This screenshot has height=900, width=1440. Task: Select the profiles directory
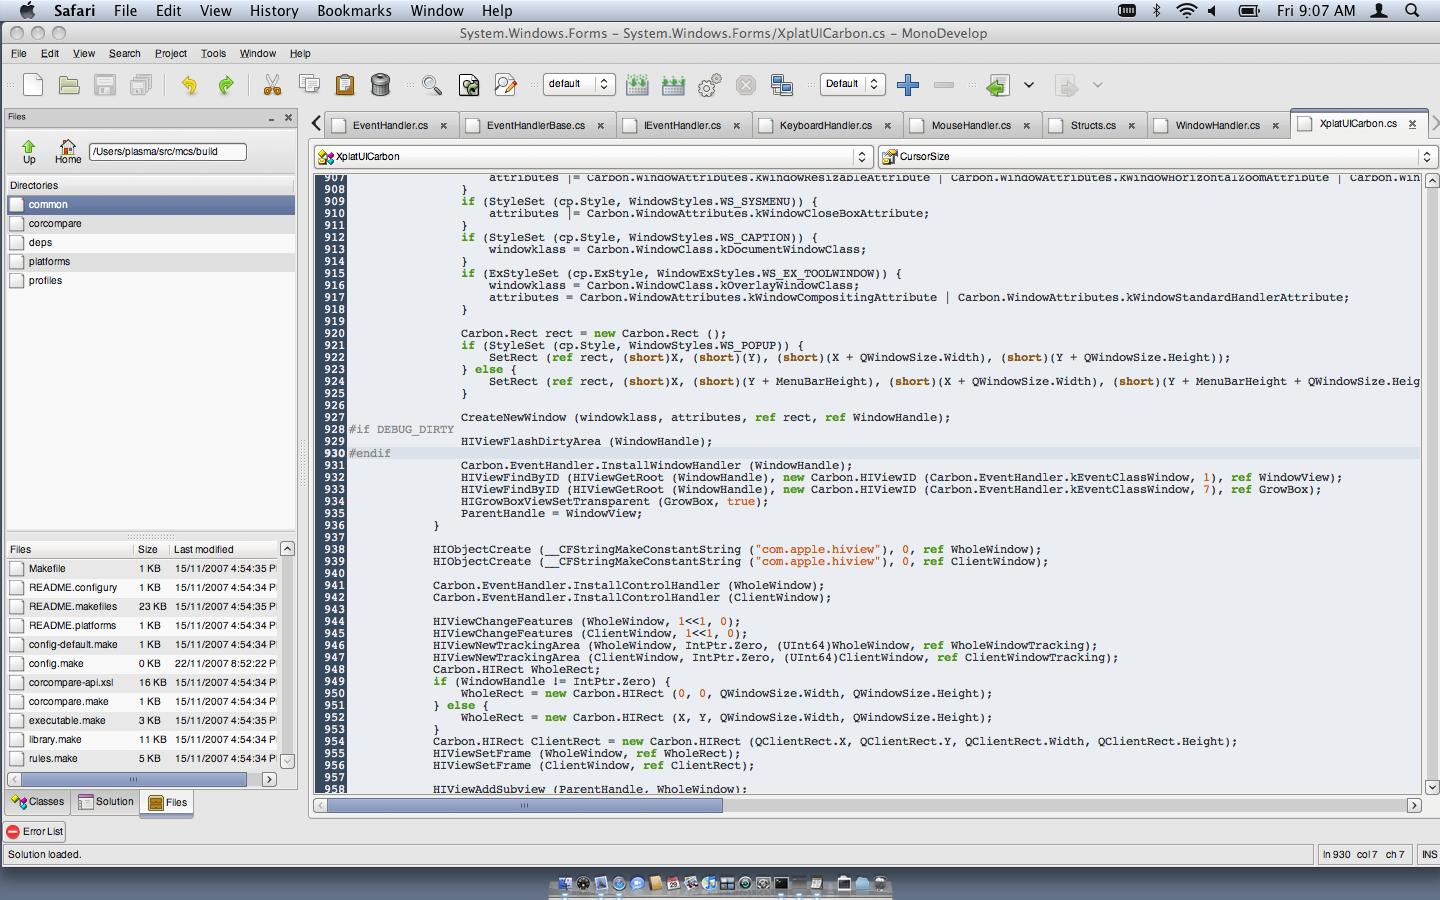click(151, 281)
